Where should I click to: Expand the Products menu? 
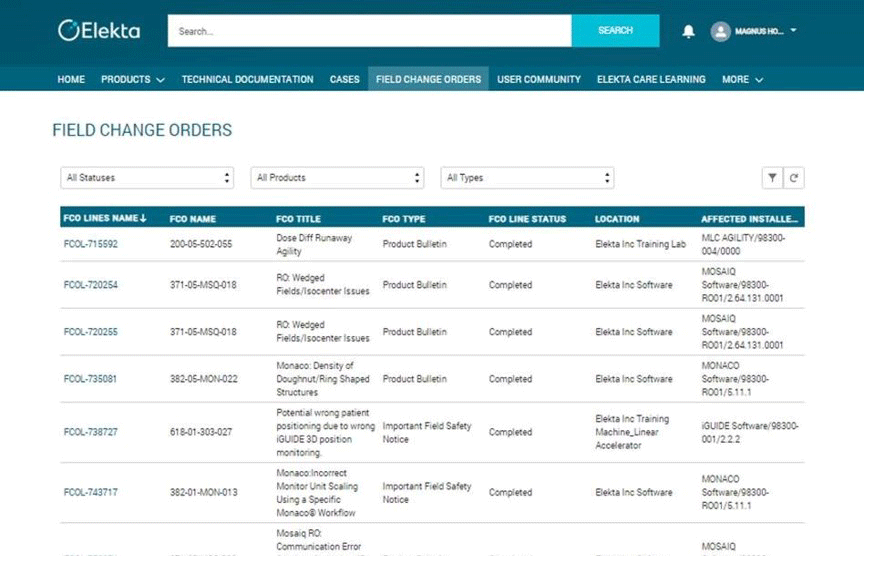click(x=133, y=79)
